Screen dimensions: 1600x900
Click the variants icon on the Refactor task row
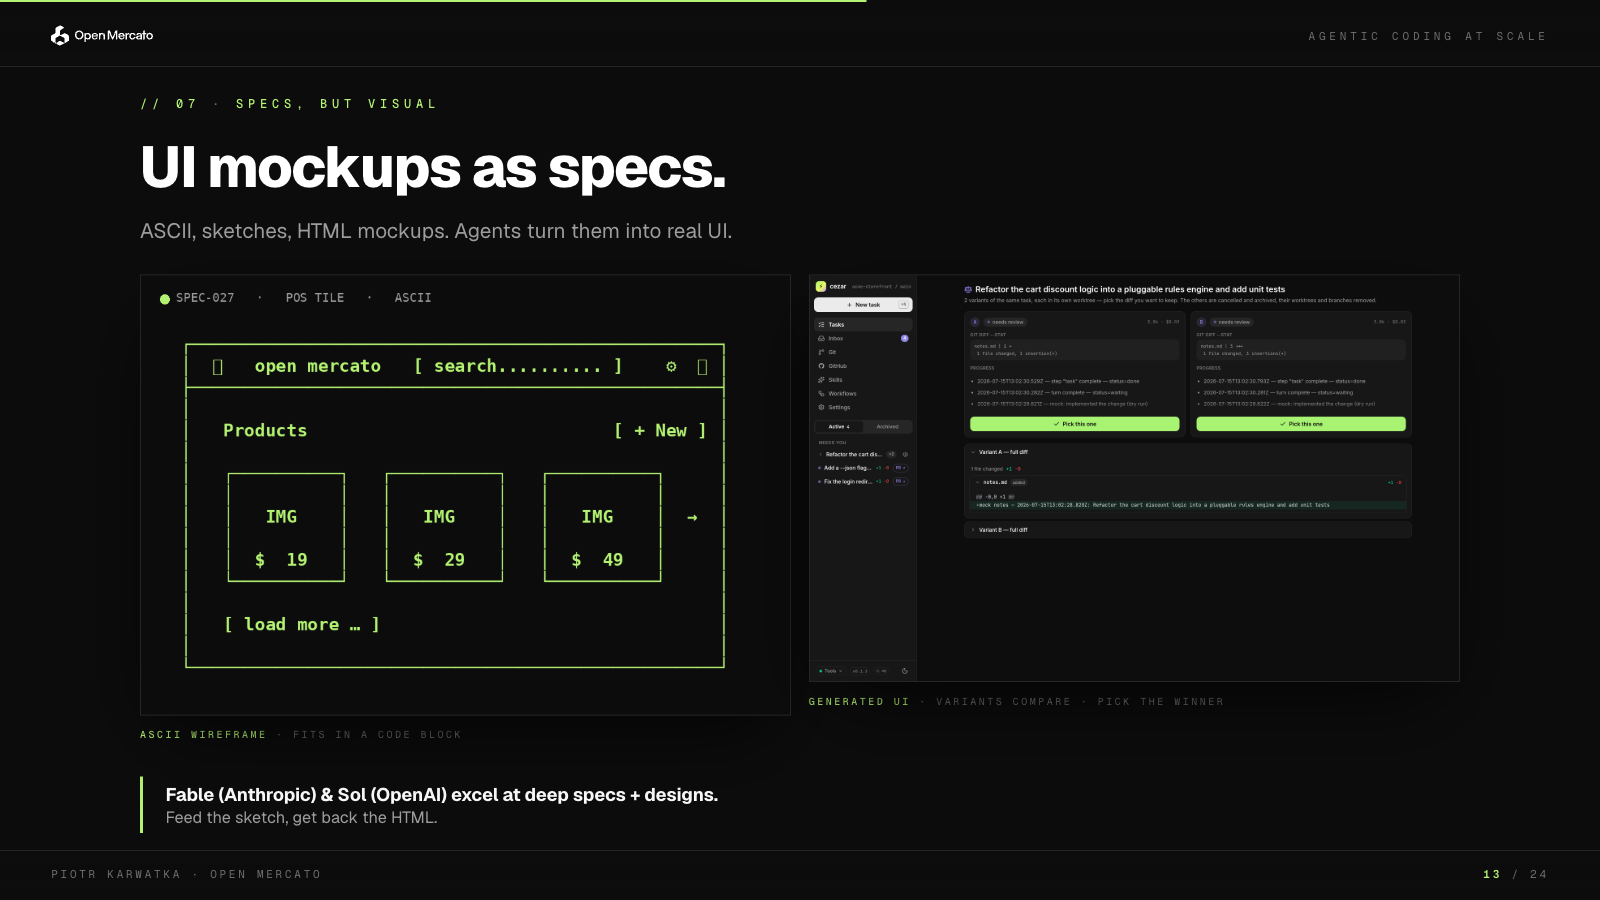click(905, 454)
